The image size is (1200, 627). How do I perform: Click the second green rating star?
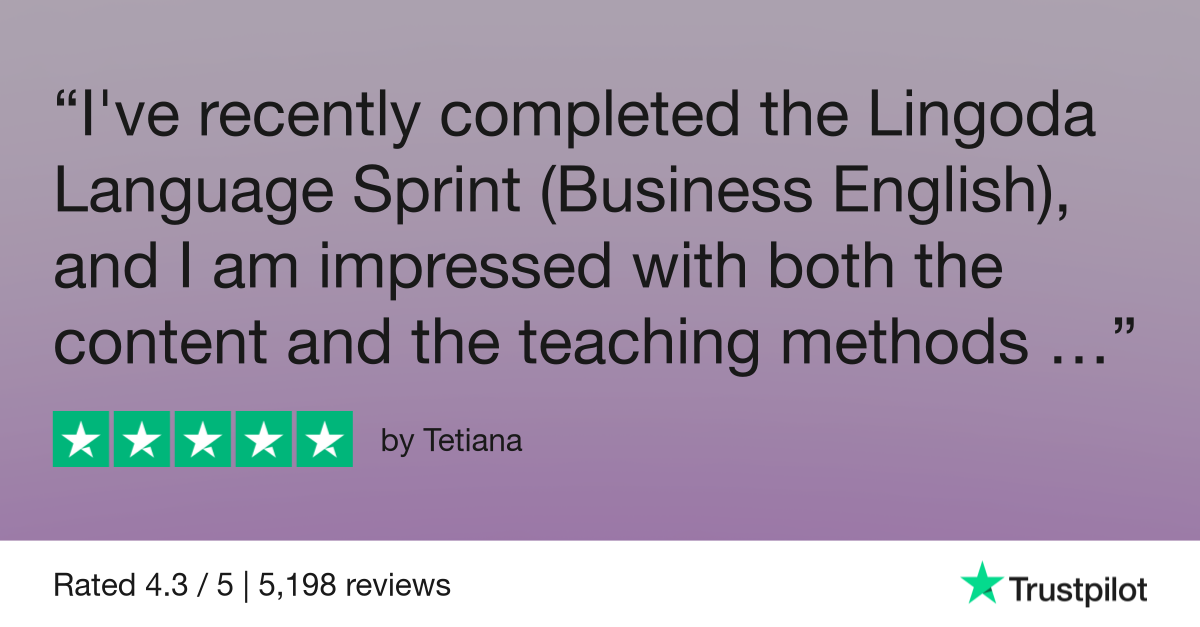(142, 439)
